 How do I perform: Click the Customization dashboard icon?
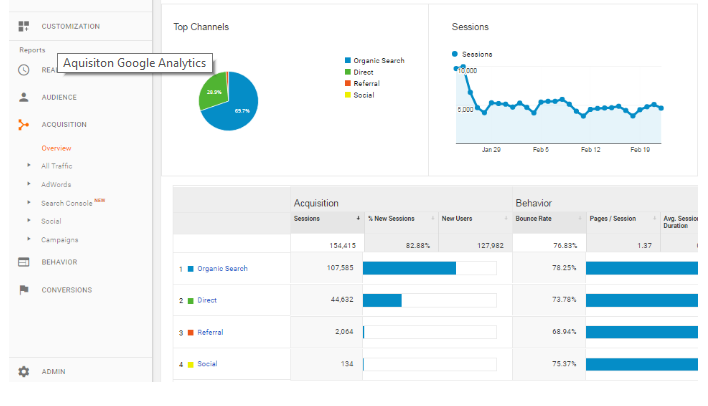(x=24, y=25)
